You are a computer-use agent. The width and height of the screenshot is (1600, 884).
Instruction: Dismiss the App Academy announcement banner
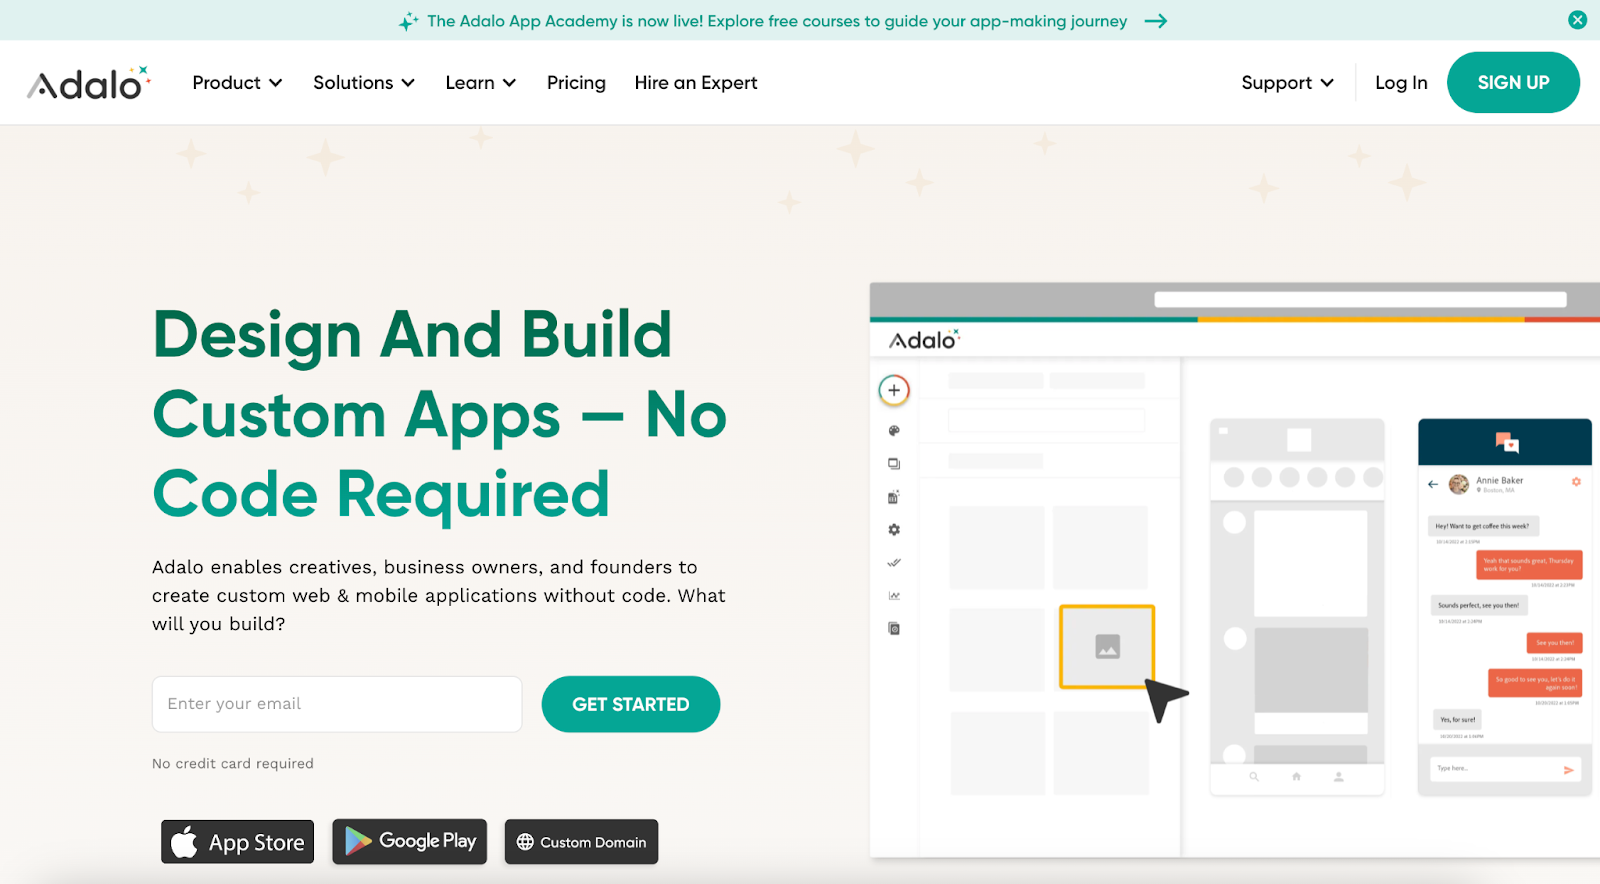pos(1577,20)
